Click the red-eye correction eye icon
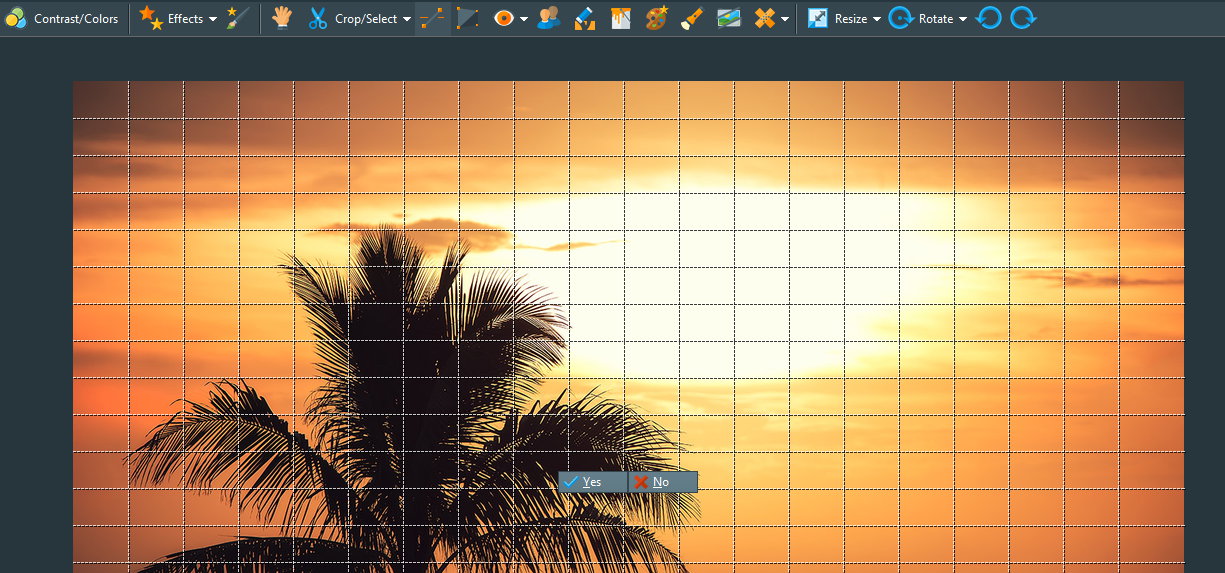1225x573 pixels. pos(504,18)
